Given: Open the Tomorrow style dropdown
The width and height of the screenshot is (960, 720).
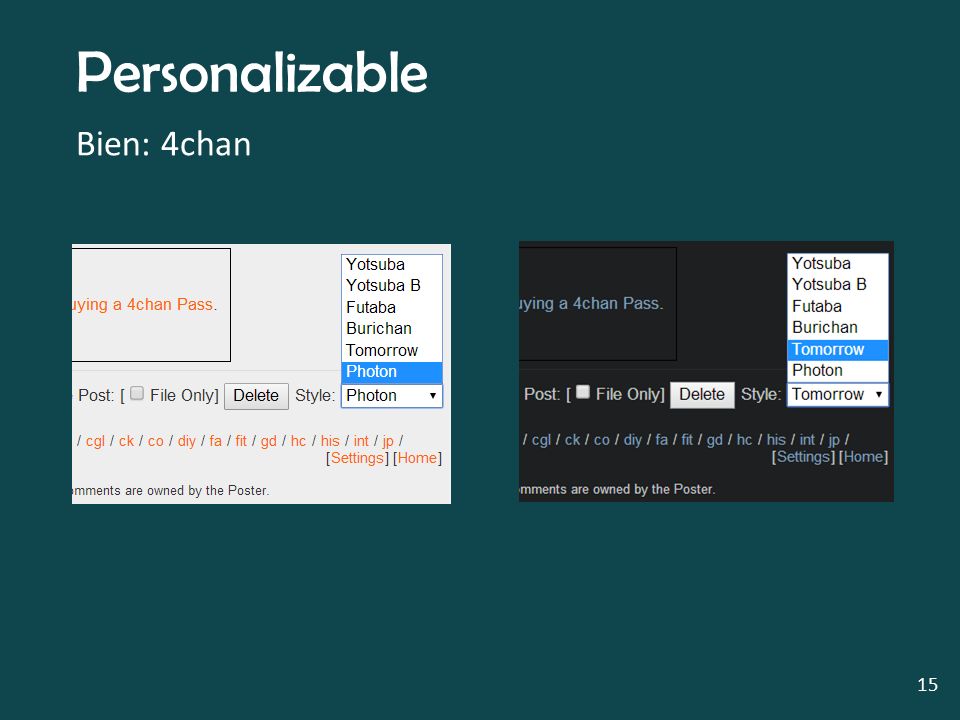Looking at the screenshot, I should [x=838, y=394].
